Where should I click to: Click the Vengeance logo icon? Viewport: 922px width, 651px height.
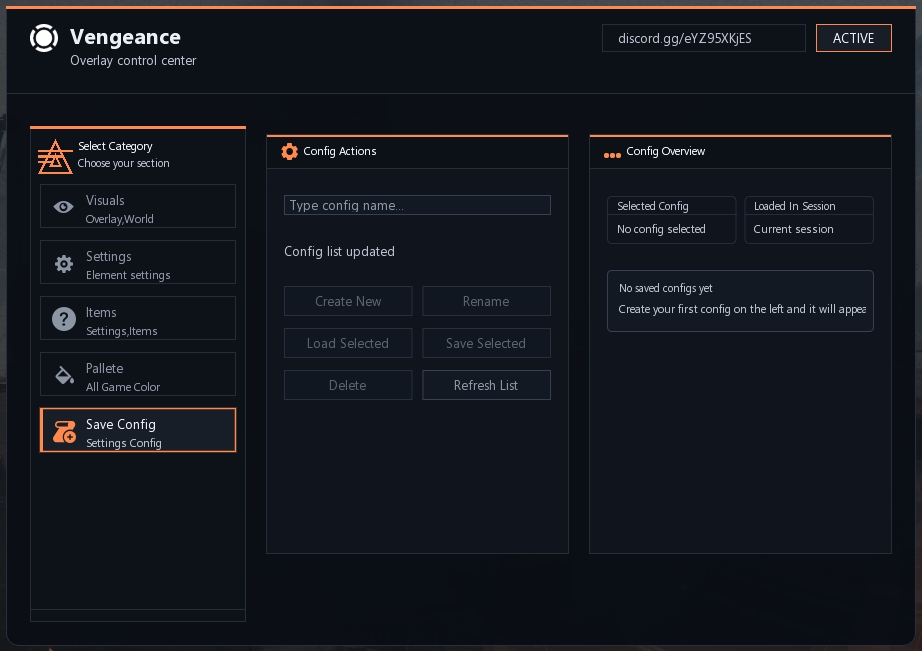[44, 38]
